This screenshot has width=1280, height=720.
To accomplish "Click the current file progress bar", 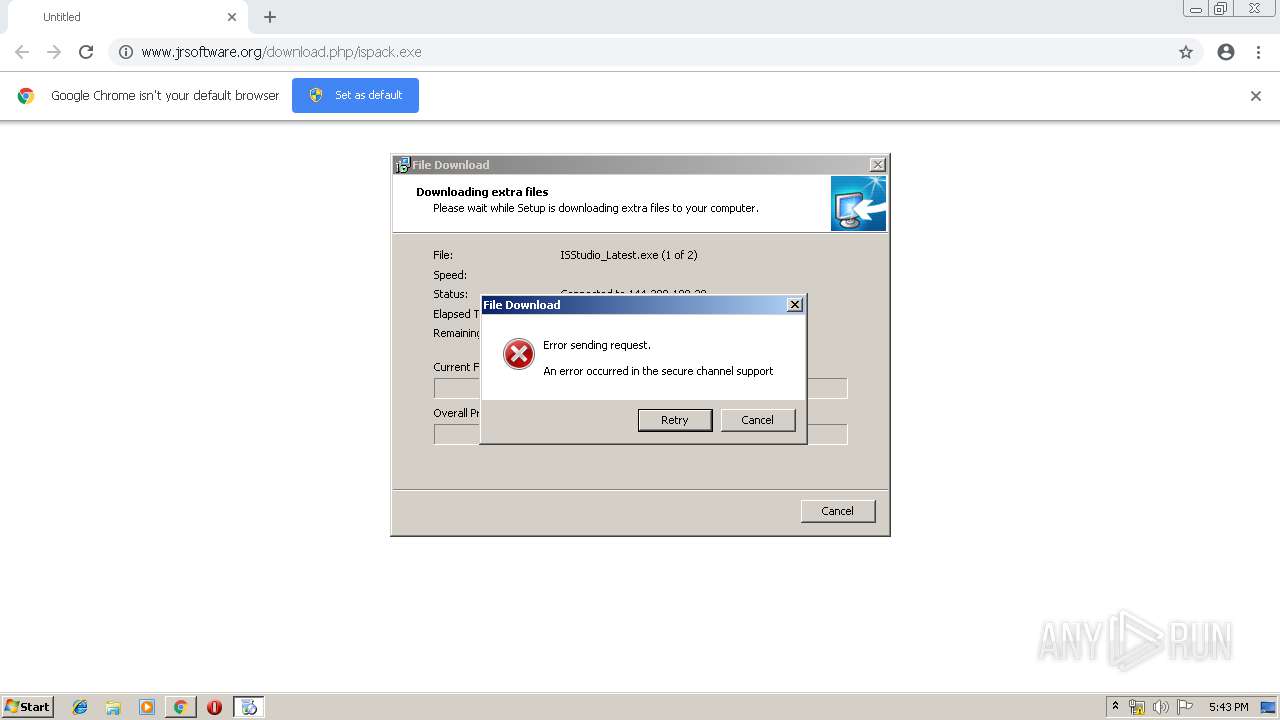I will click(x=641, y=388).
